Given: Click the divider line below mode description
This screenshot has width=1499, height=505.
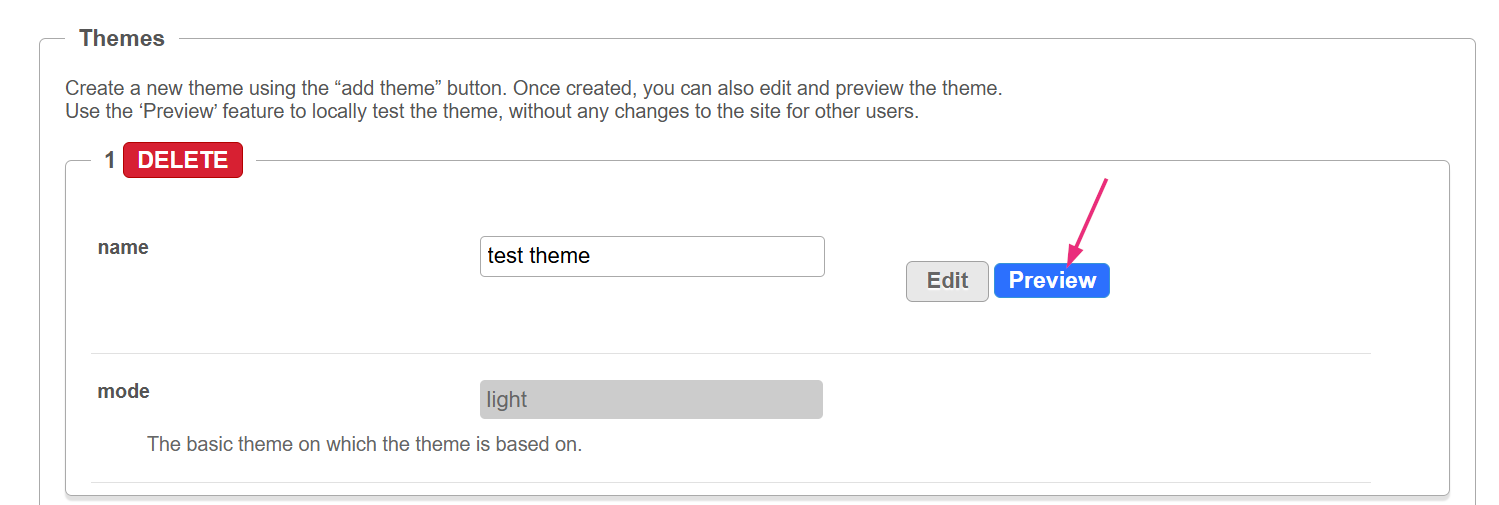Looking at the screenshot, I should coord(730,482).
